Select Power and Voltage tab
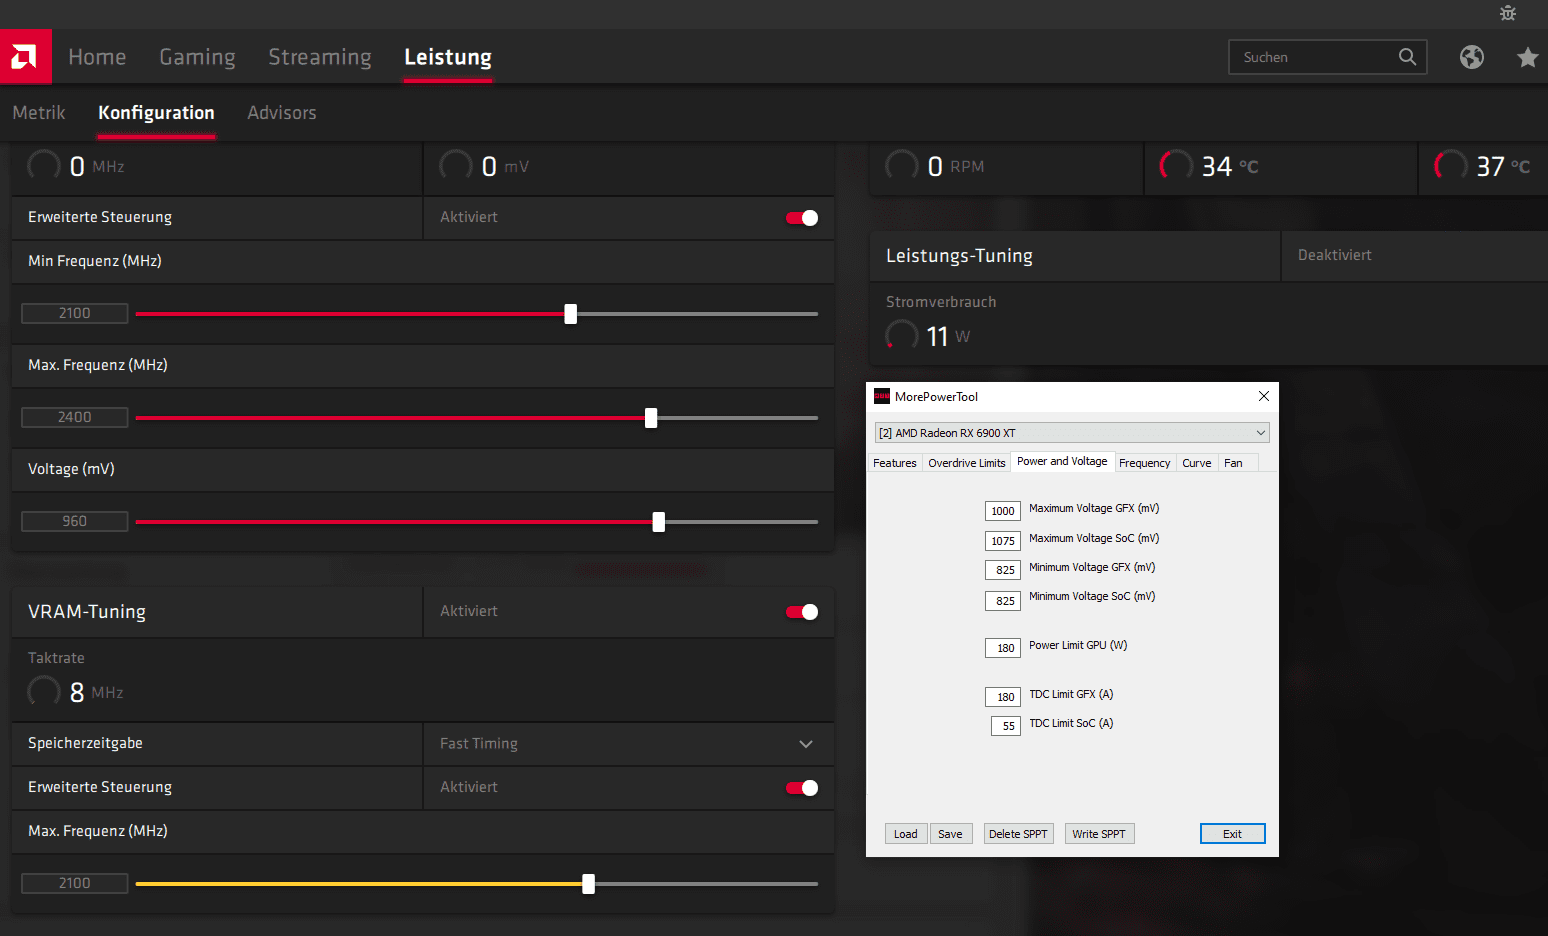This screenshot has height=936, width=1548. click(x=1062, y=461)
